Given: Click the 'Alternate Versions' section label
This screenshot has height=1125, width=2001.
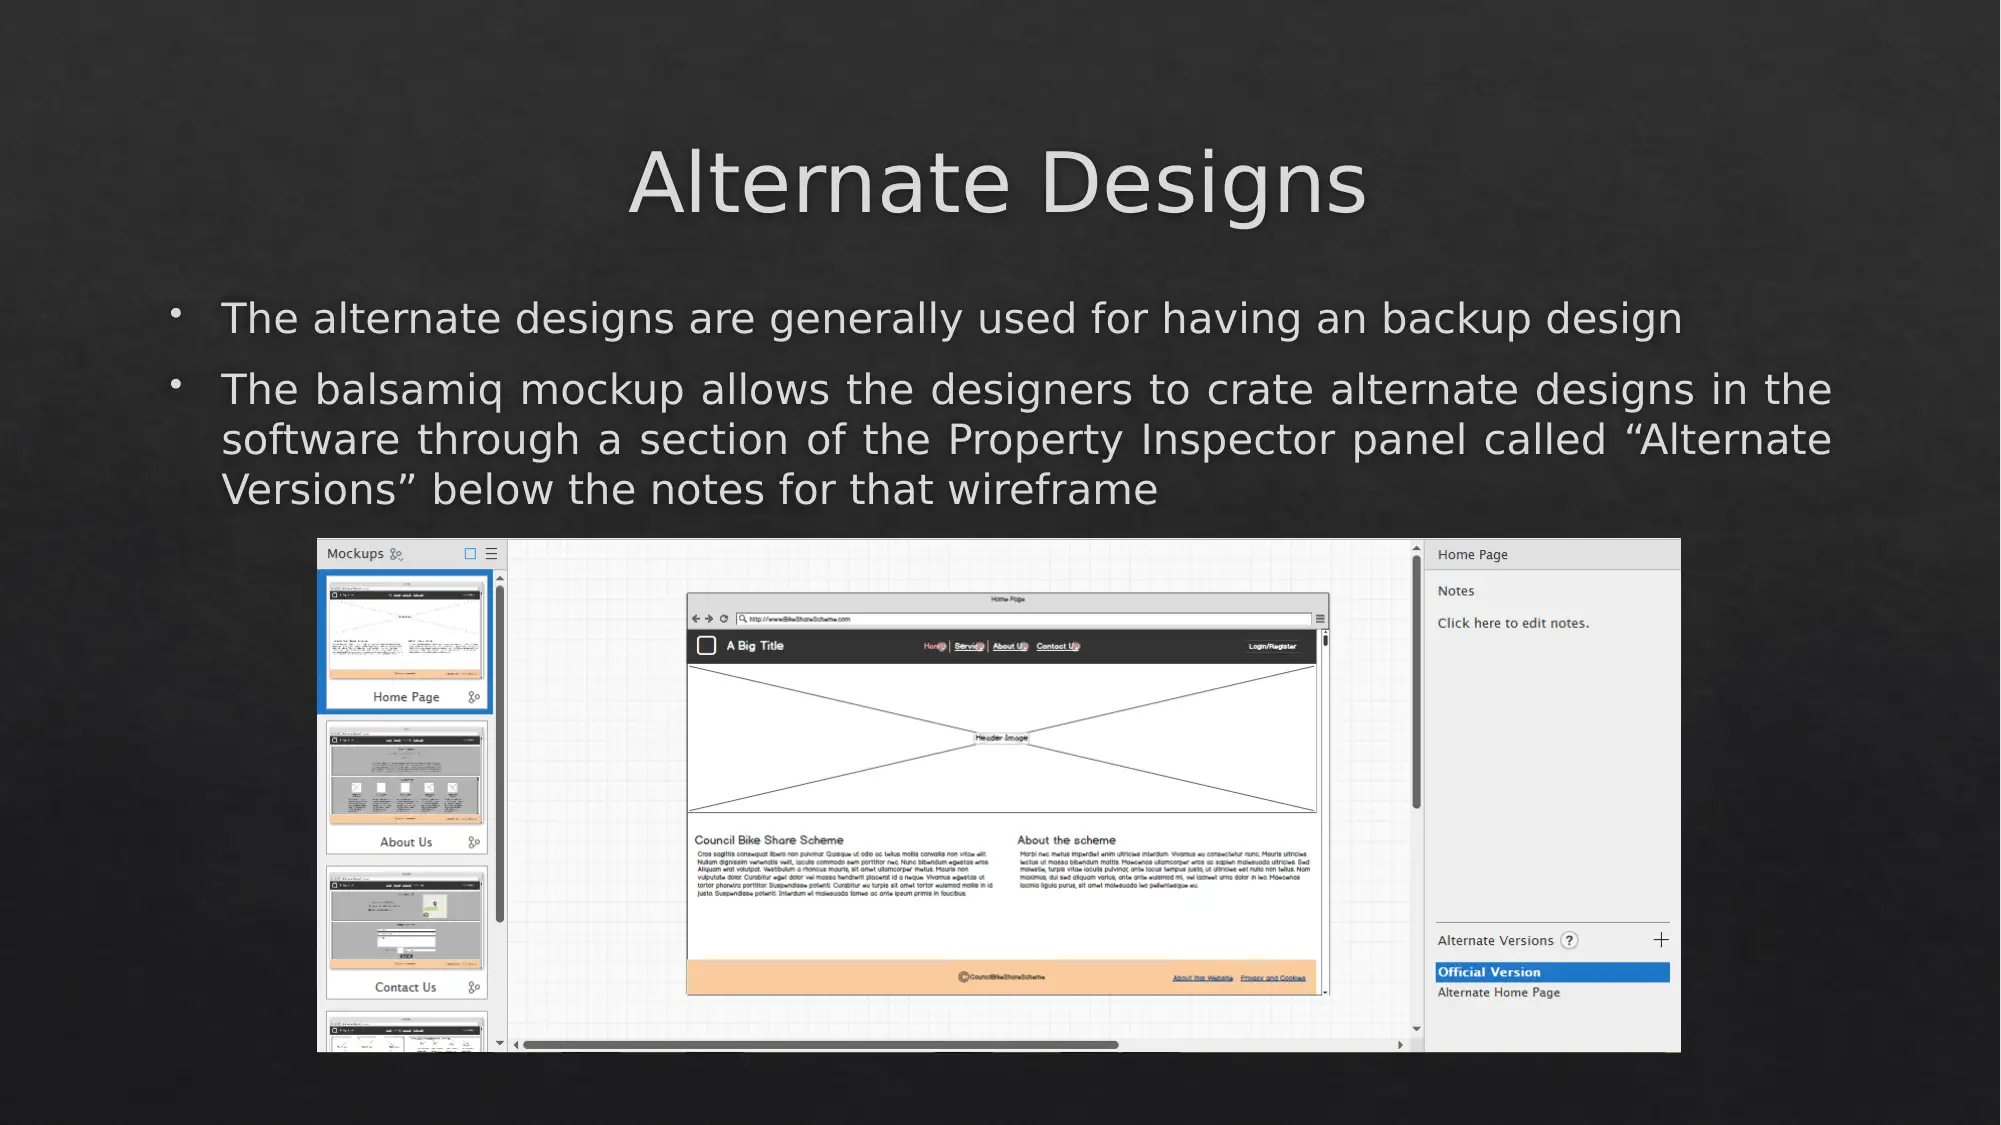Looking at the screenshot, I should pyautogui.click(x=1495, y=941).
